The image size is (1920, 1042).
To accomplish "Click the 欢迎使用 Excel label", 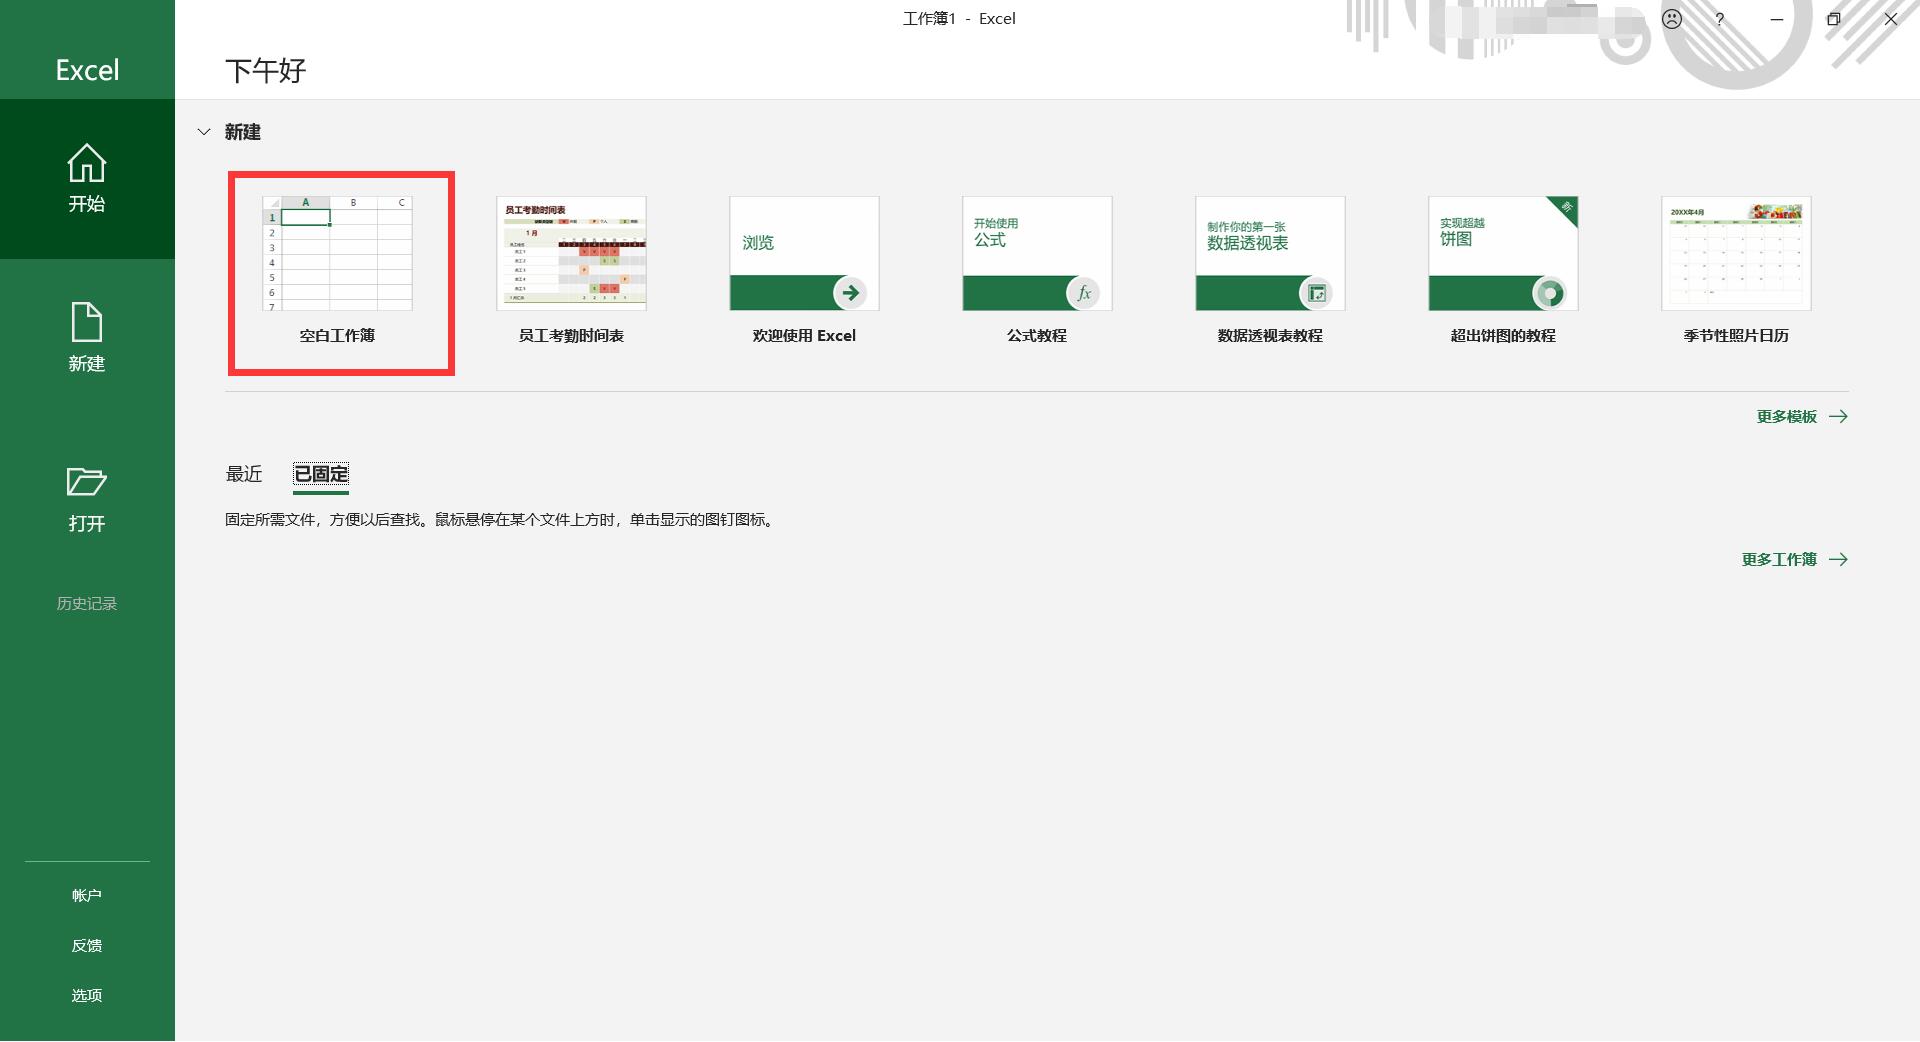I will (x=804, y=336).
